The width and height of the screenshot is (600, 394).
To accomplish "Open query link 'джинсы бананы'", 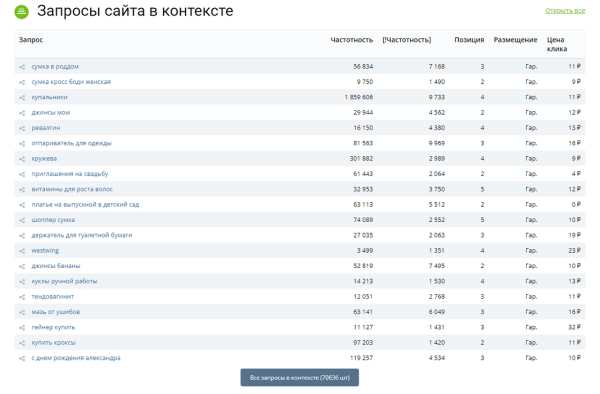I will click(56, 266).
